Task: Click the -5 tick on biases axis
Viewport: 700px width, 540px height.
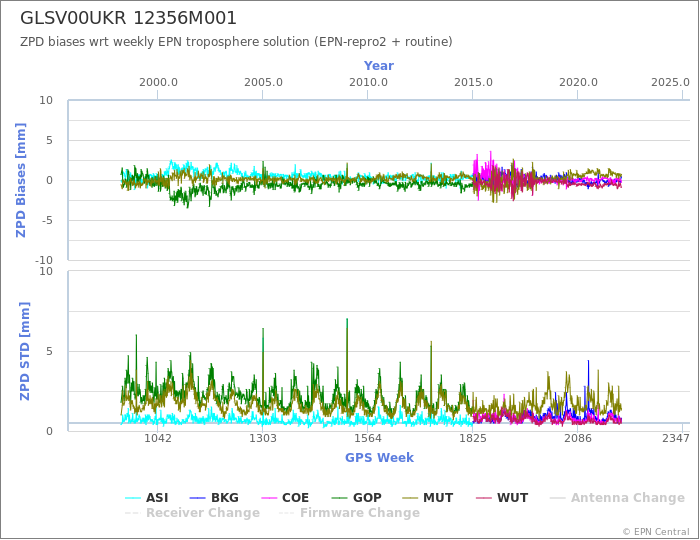Action: (x=46, y=220)
